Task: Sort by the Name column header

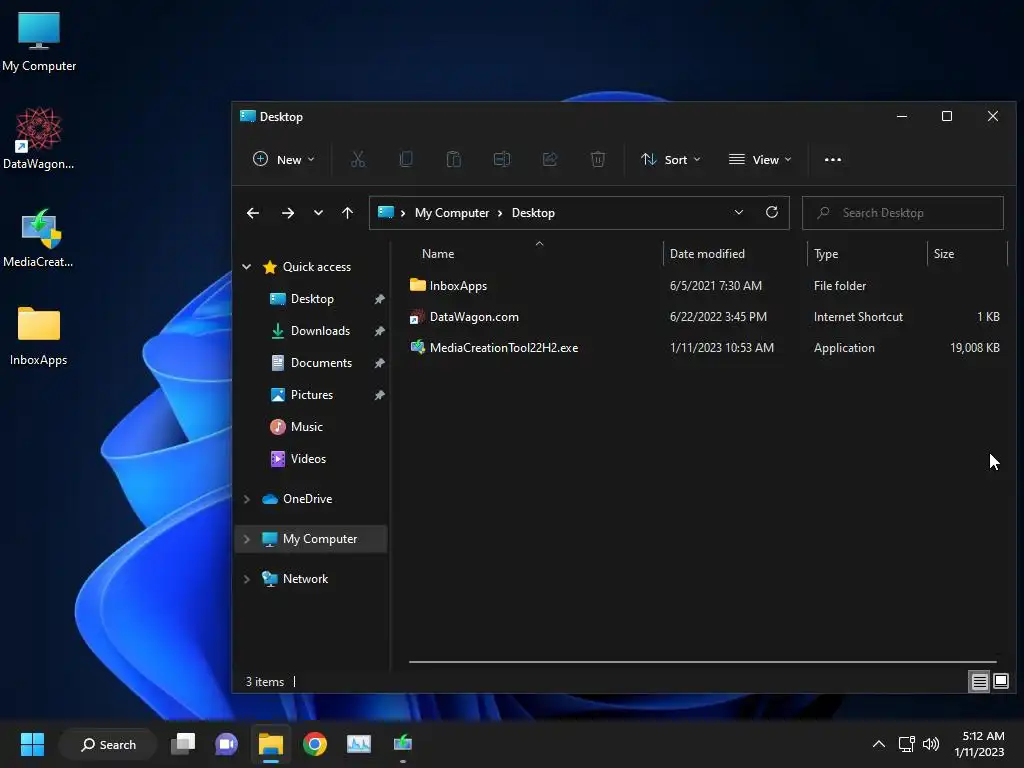Action: coord(438,254)
